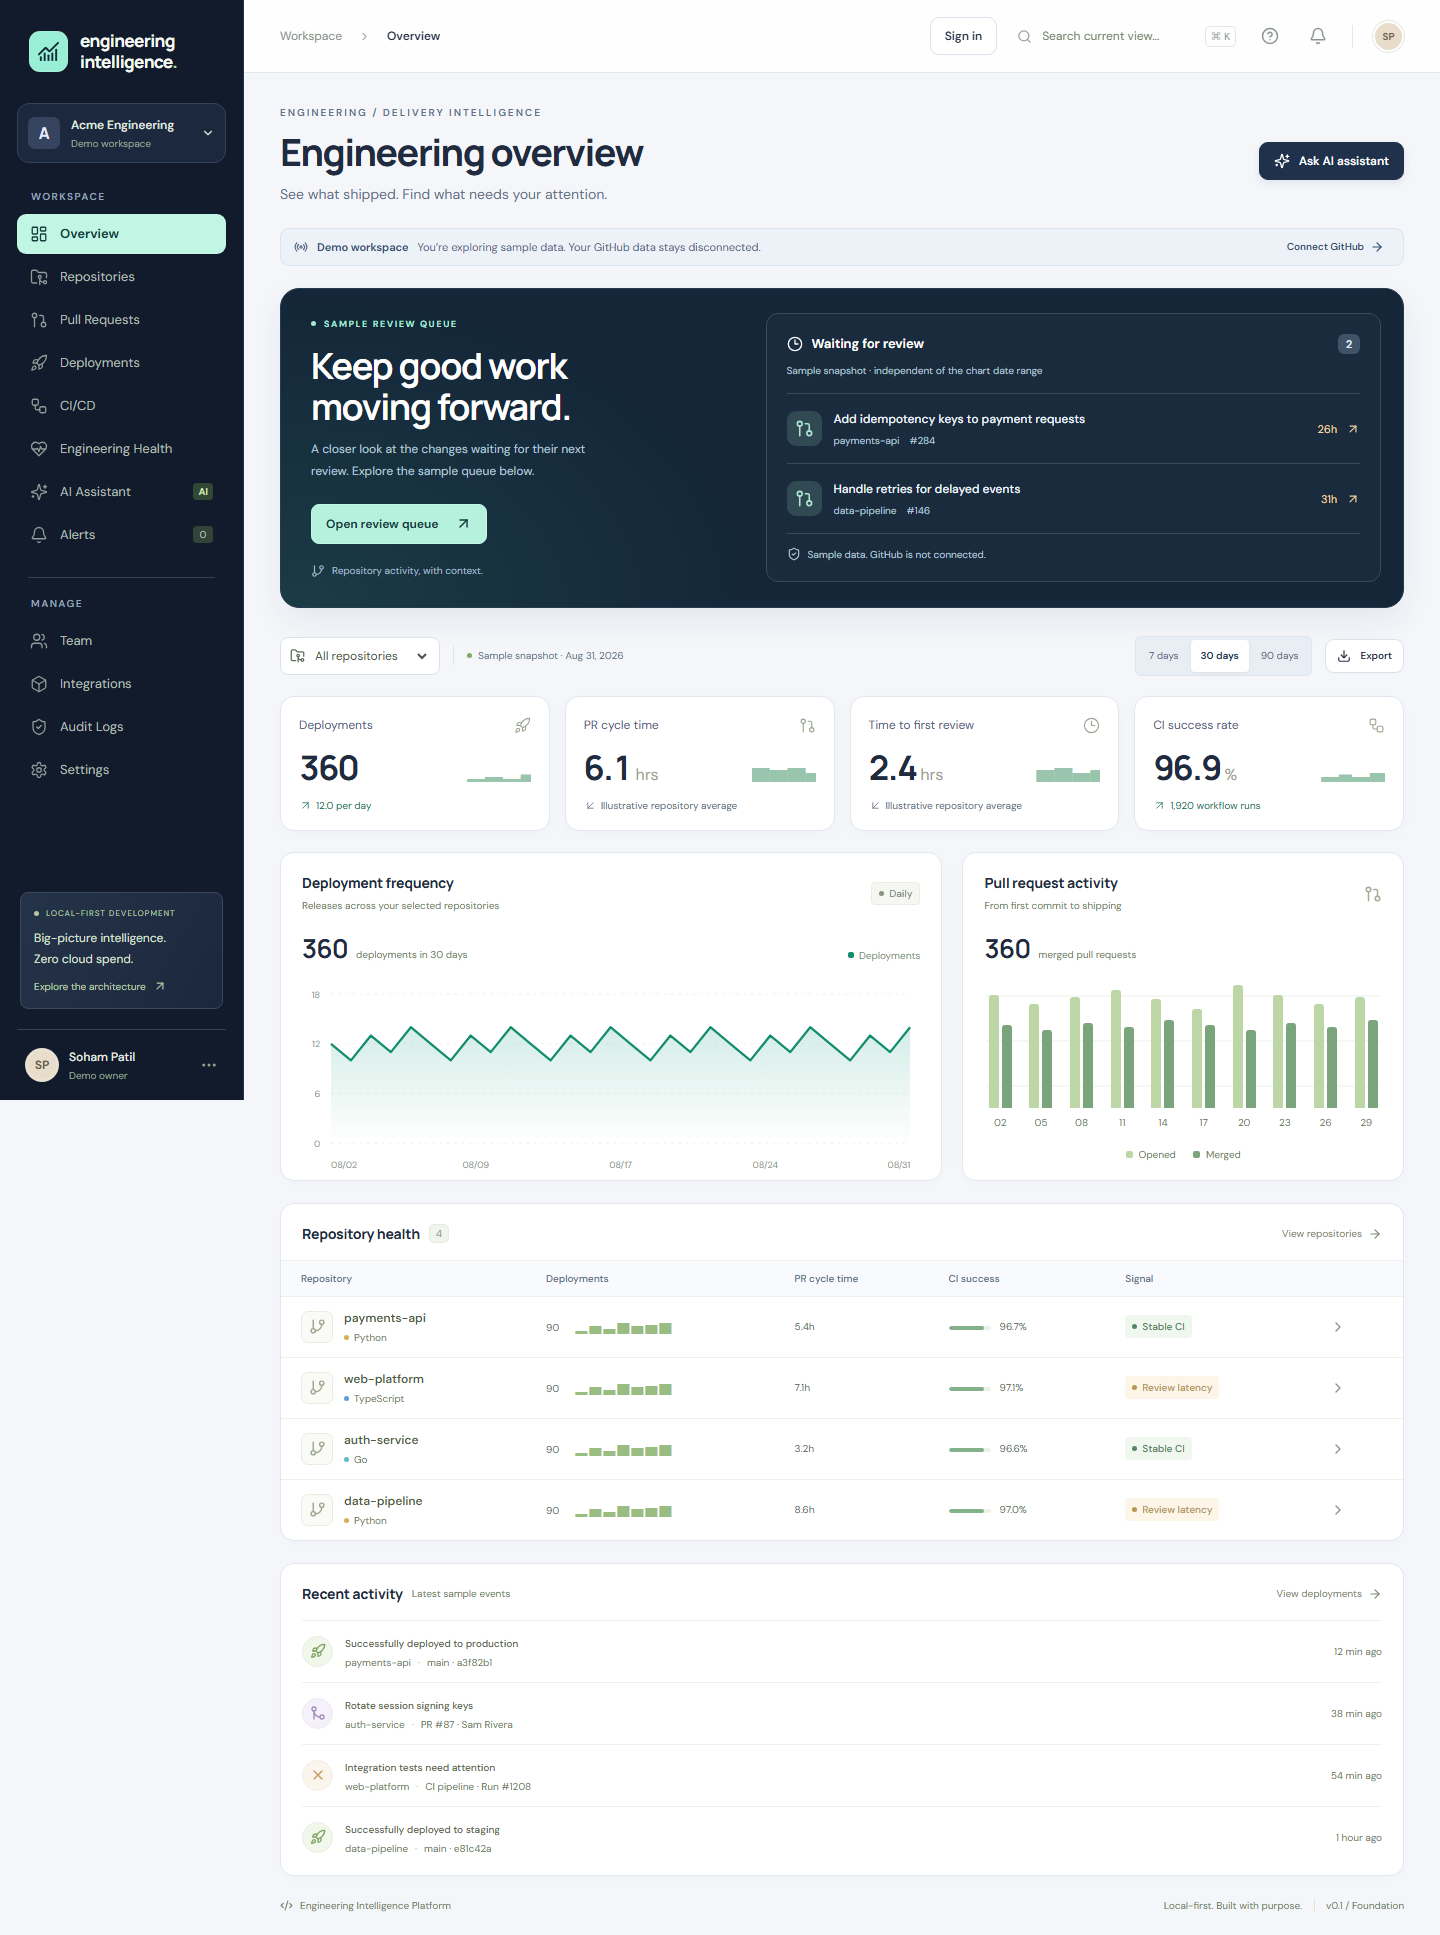
Task: Open the SP user avatar in header
Action: [x=1388, y=36]
